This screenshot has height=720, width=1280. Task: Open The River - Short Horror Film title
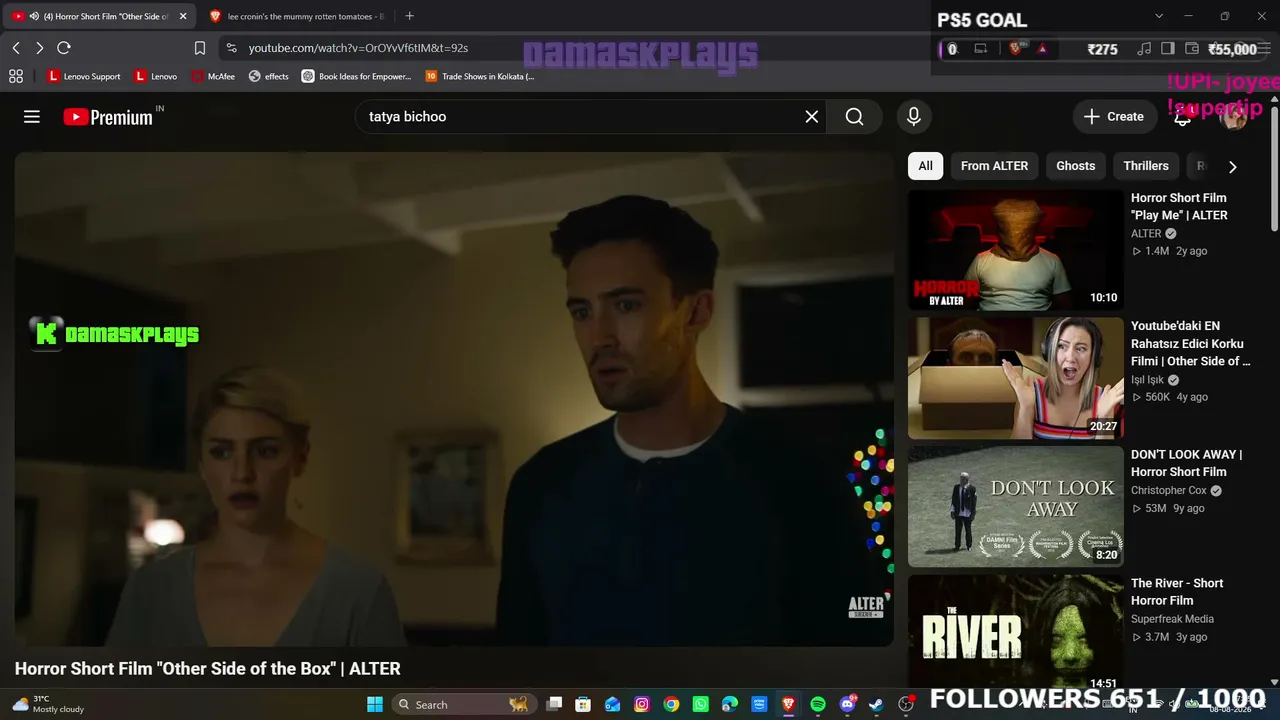[x=1177, y=592]
